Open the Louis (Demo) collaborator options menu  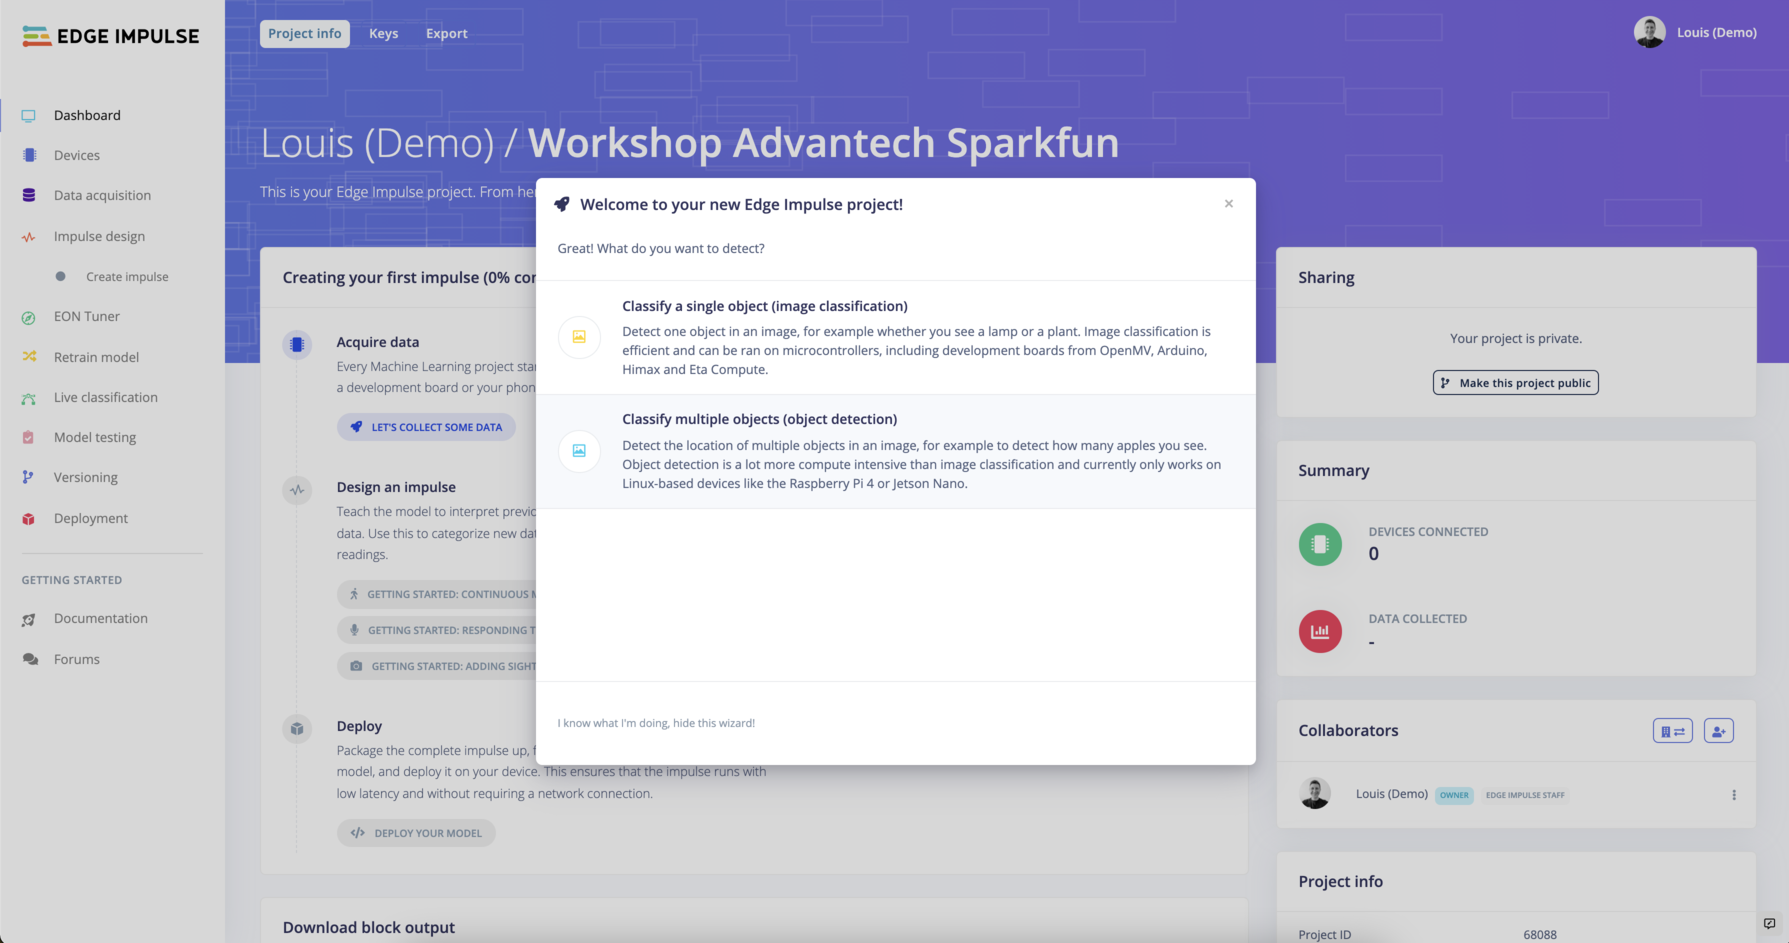click(1734, 795)
